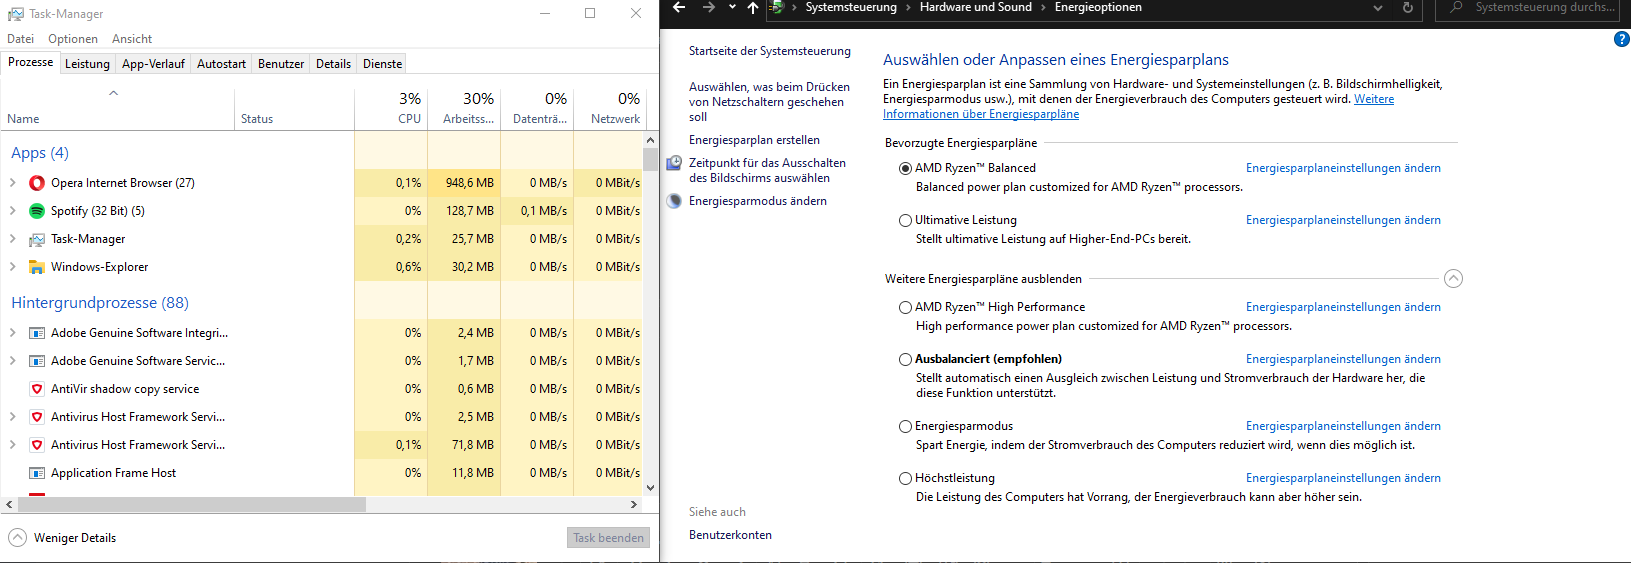Click the Spotify process icon
1631x563 pixels.
coord(37,211)
